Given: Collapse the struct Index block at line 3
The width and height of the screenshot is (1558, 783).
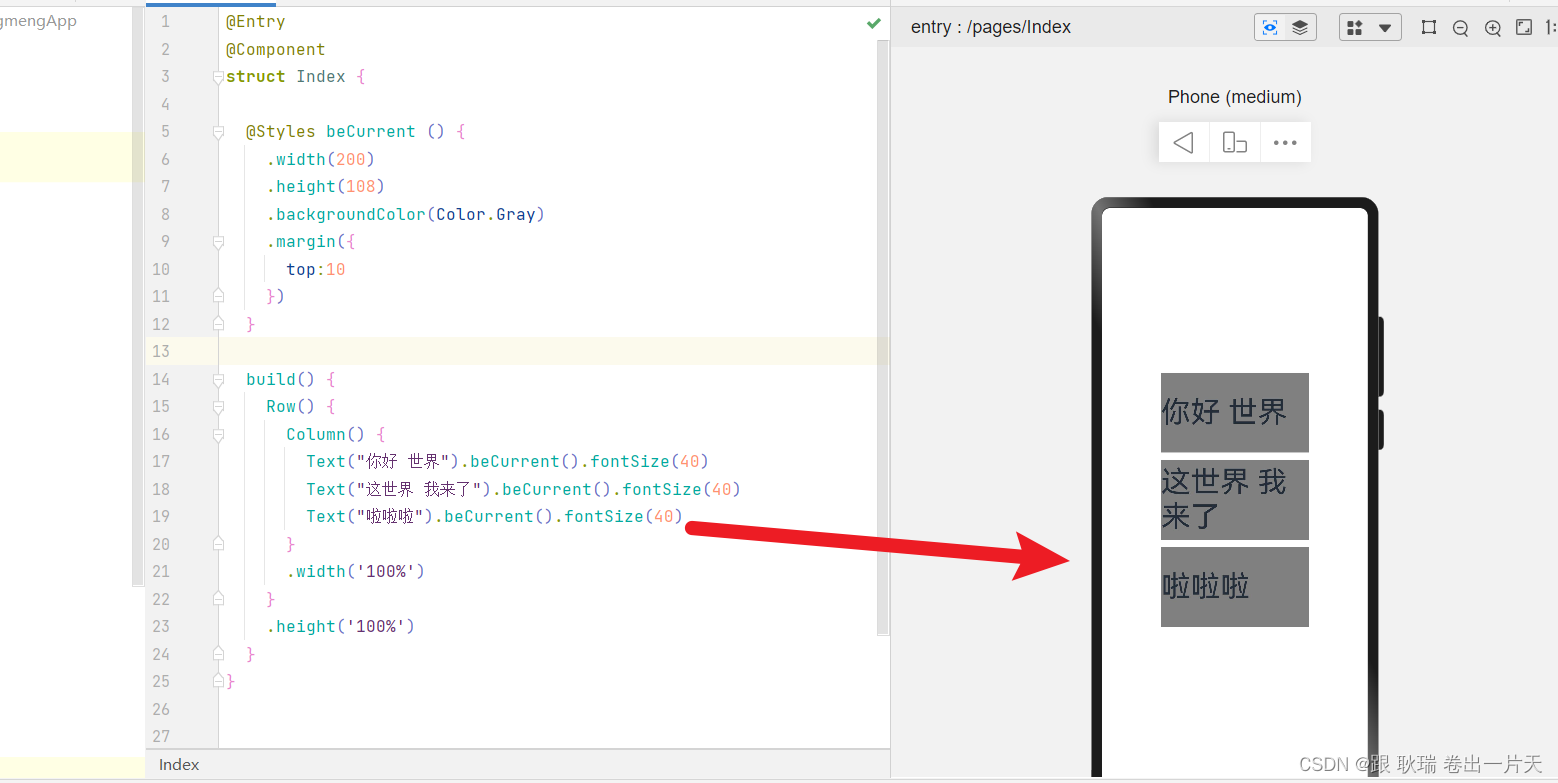Looking at the screenshot, I should click(218, 77).
